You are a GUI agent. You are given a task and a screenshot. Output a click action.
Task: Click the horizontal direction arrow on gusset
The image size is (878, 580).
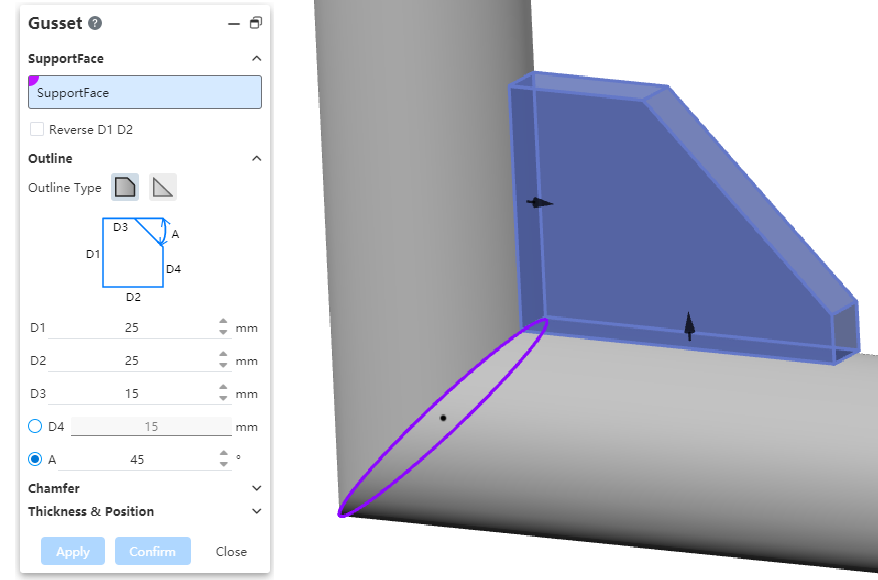click(x=539, y=203)
